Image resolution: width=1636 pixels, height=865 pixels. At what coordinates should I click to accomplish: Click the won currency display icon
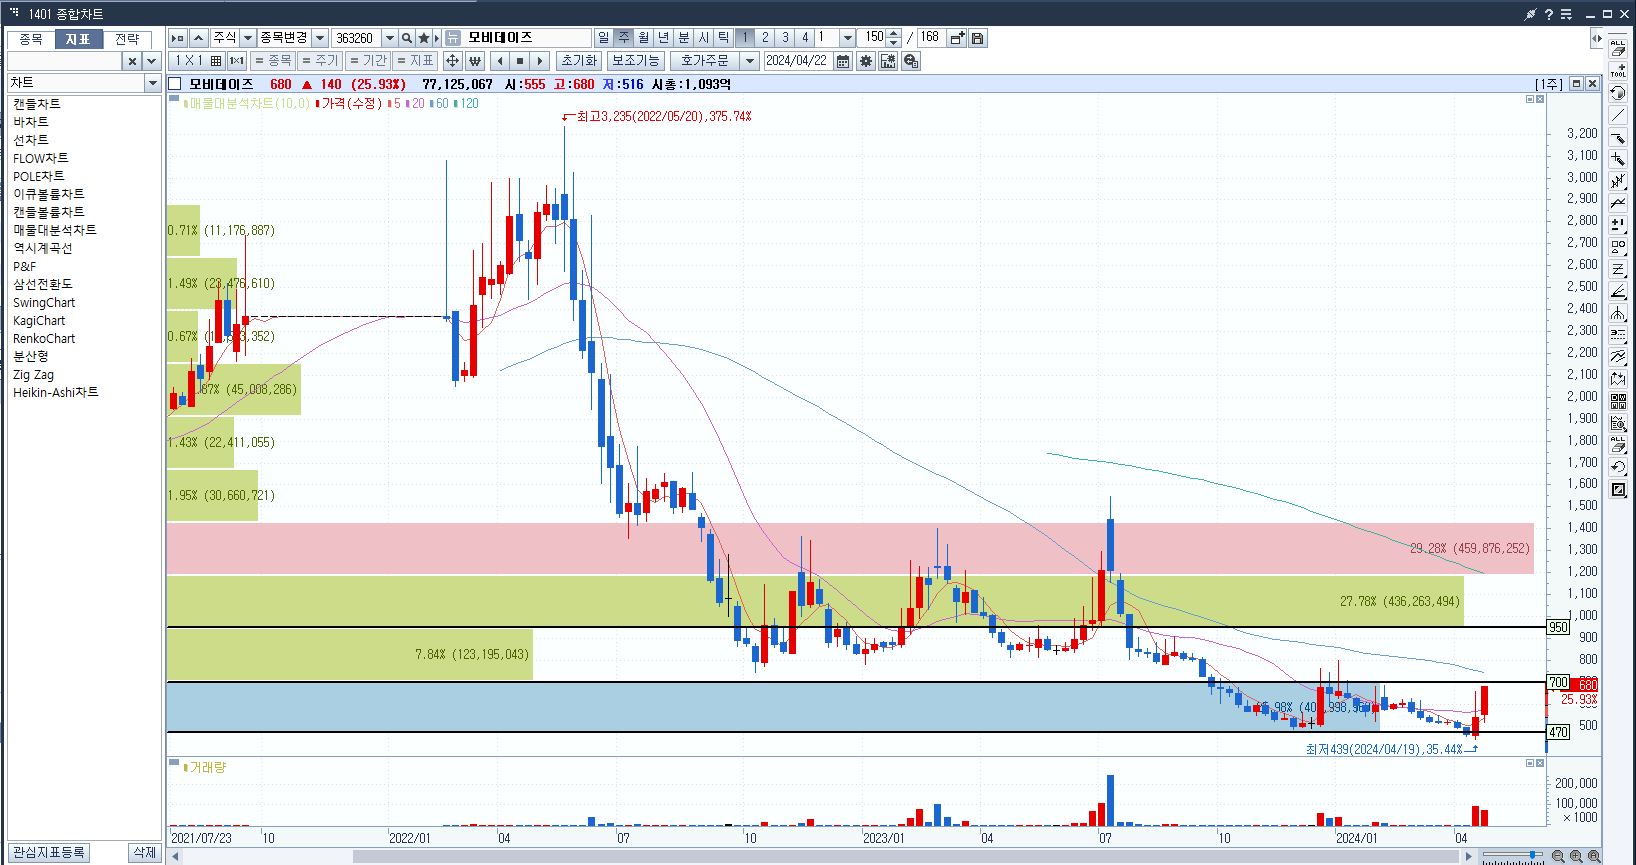click(x=475, y=61)
